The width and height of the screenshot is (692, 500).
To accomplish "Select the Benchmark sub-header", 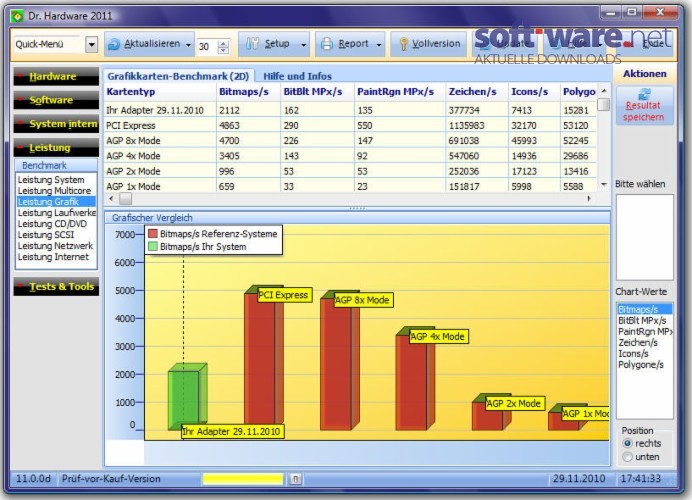I will pos(56,165).
